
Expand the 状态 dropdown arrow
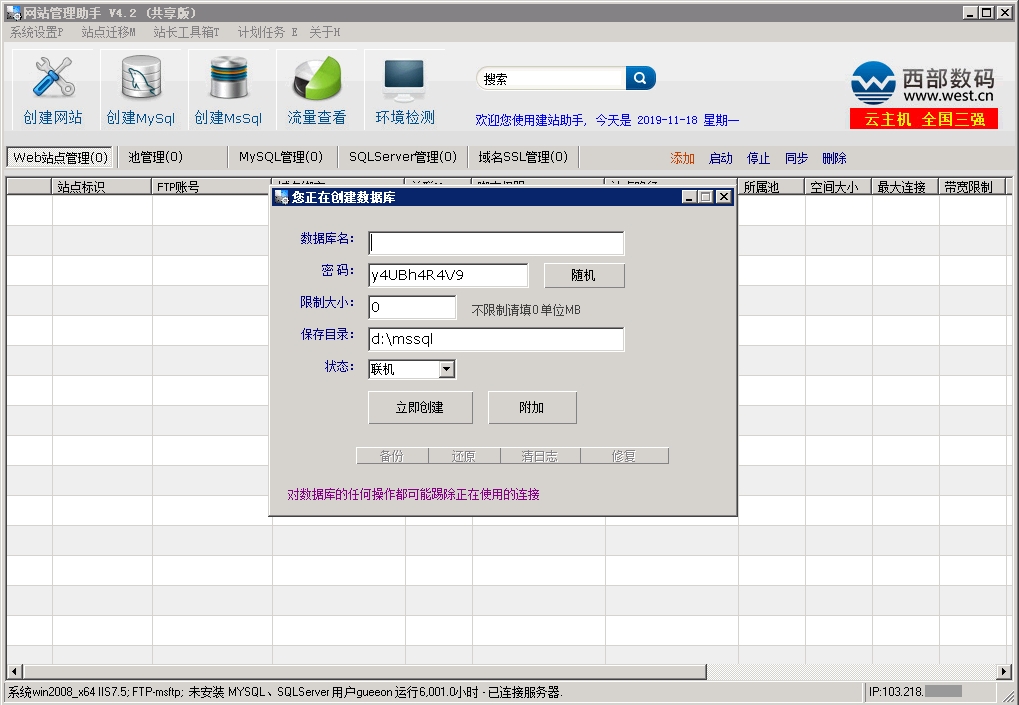tap(447, 370)
